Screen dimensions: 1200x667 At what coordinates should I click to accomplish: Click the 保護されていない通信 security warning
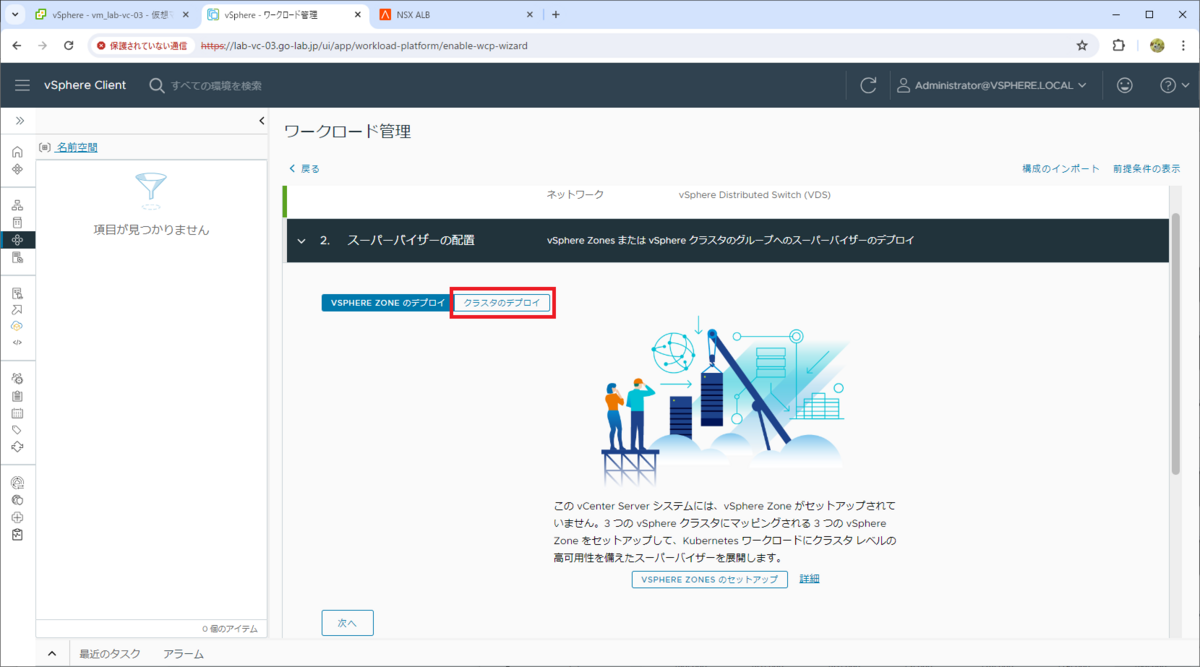pos(142,46)
